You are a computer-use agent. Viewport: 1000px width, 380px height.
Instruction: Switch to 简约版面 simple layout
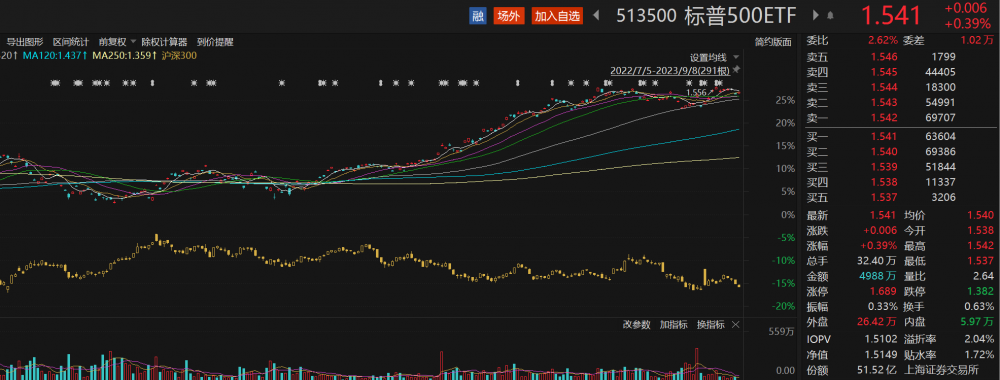pyautogui.click(x=772, y=42)
